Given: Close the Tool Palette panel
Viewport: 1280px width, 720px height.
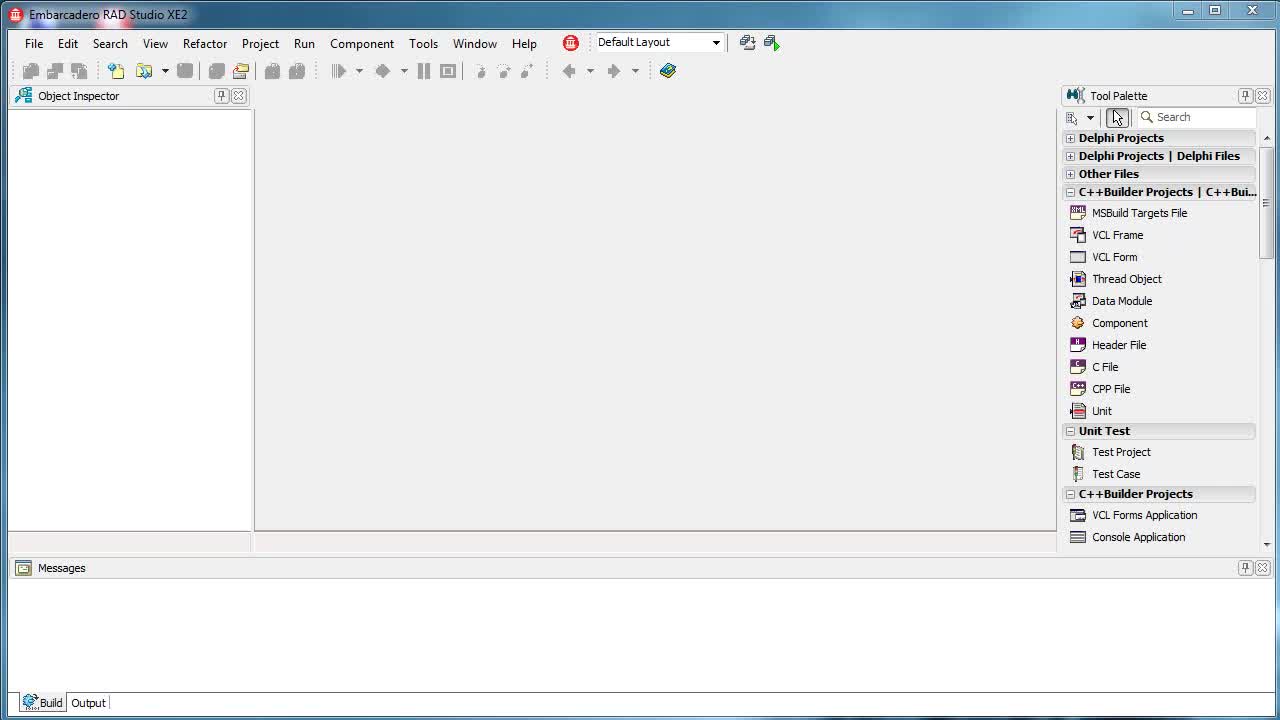Looking at the screenshot, I should click(x=1263, y=96).
